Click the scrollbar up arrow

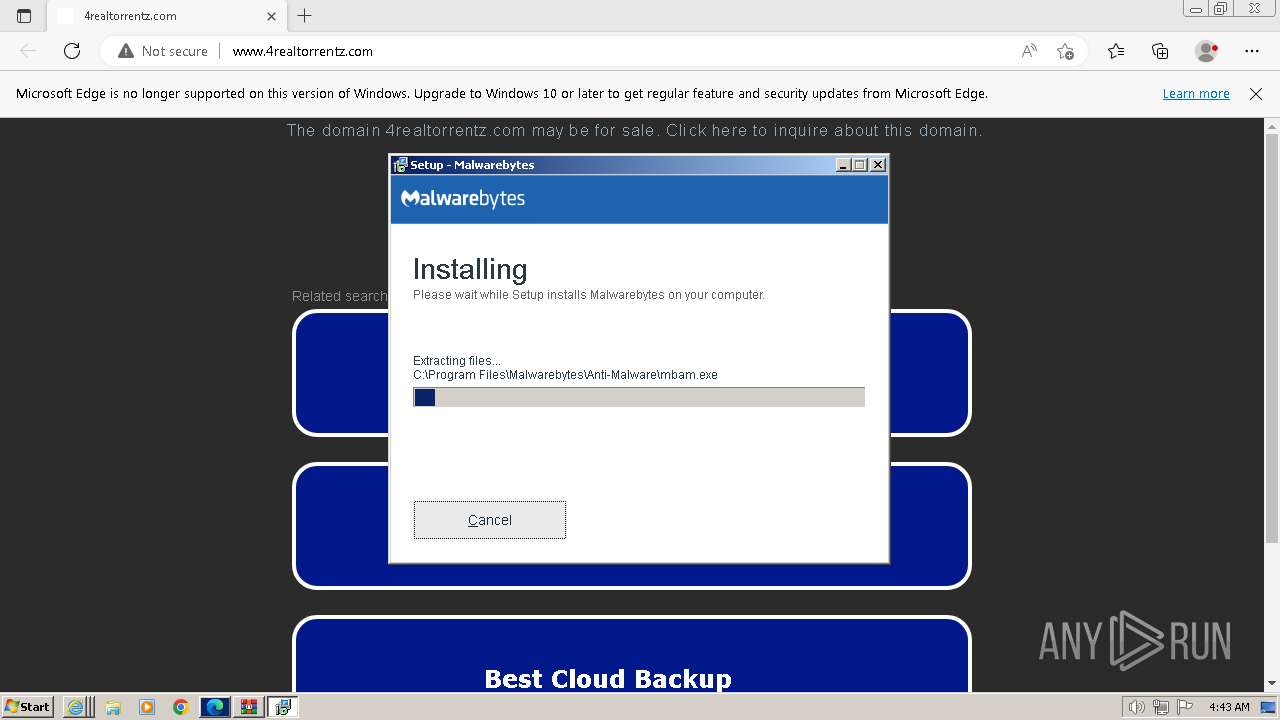click(1272, 125)
